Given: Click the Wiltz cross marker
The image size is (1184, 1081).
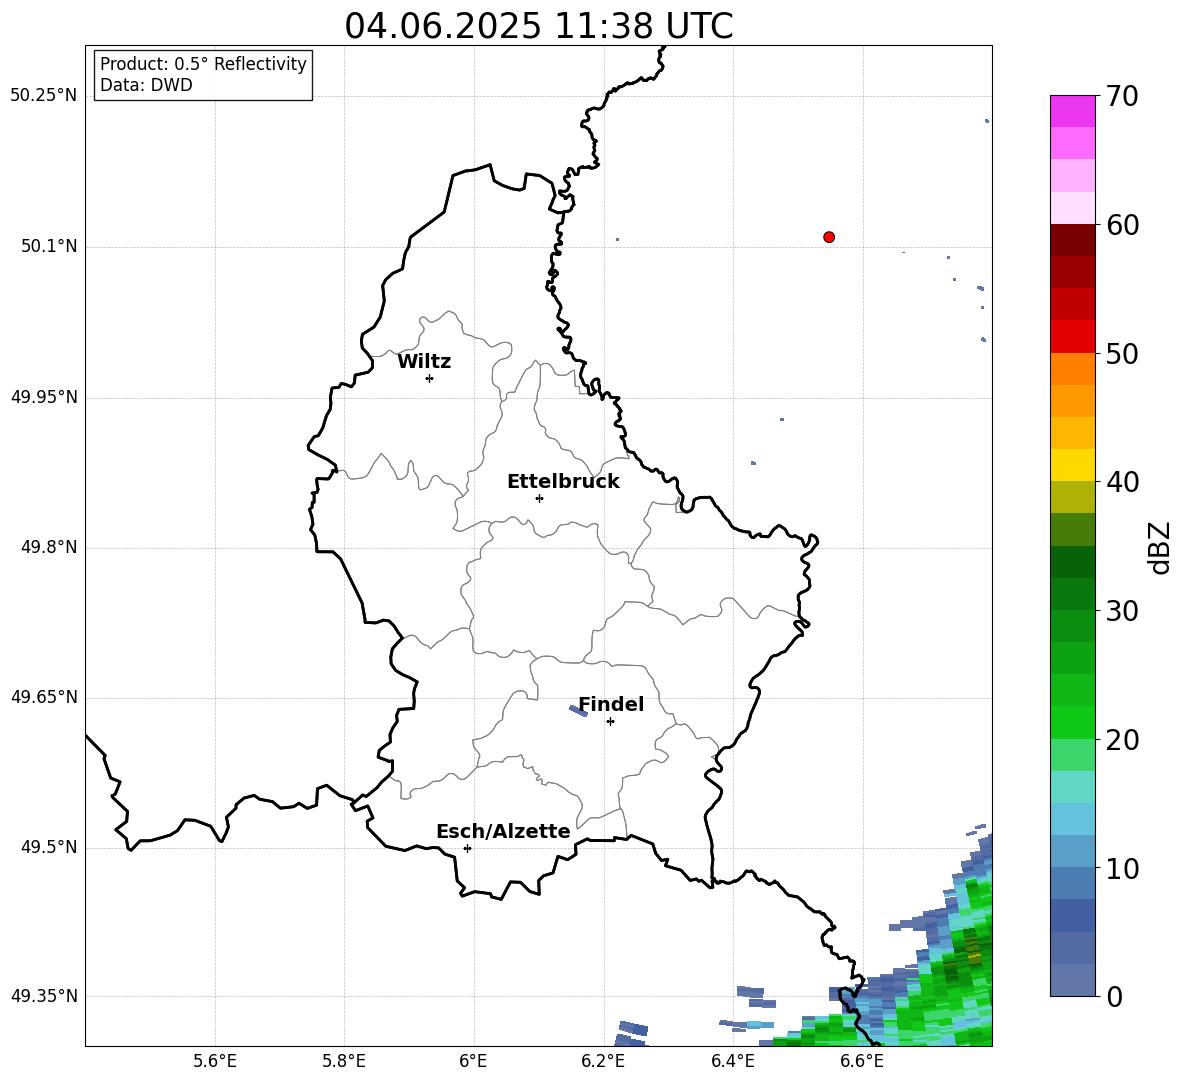Looking at the screenshot, I should coord(430,378).
